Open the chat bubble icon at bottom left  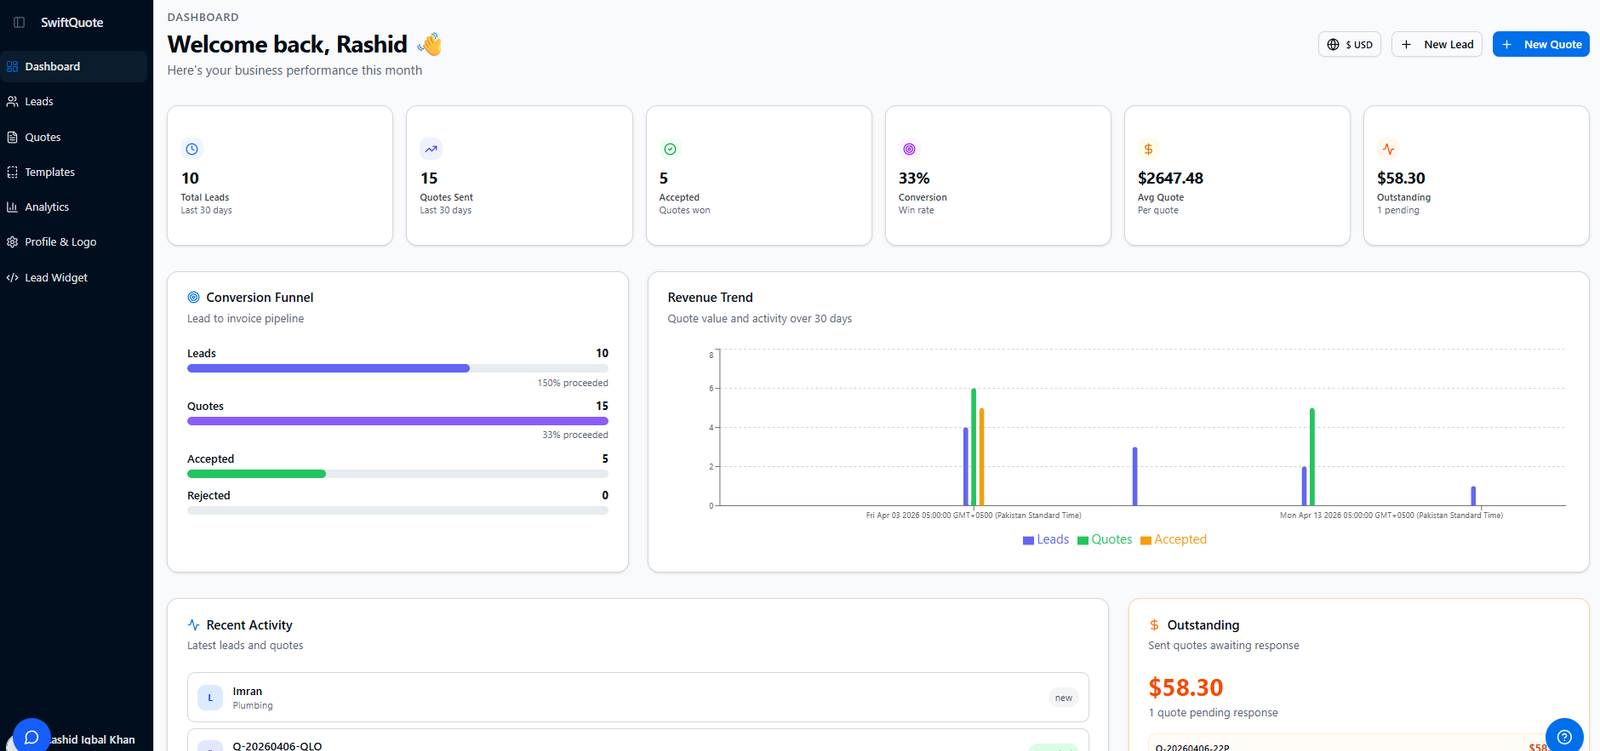click(x=31, y=737)
